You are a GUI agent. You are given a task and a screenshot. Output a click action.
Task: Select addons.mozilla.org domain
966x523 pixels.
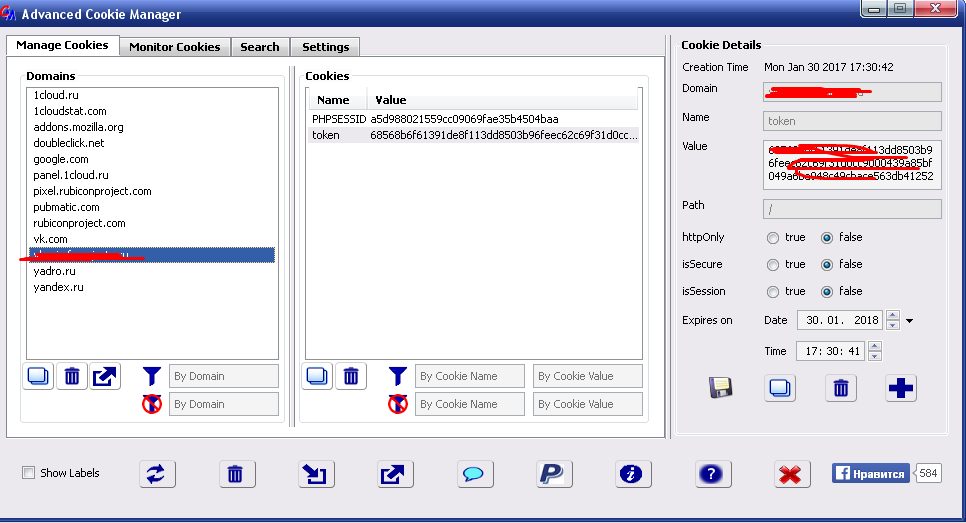click(x=152, y=127)
